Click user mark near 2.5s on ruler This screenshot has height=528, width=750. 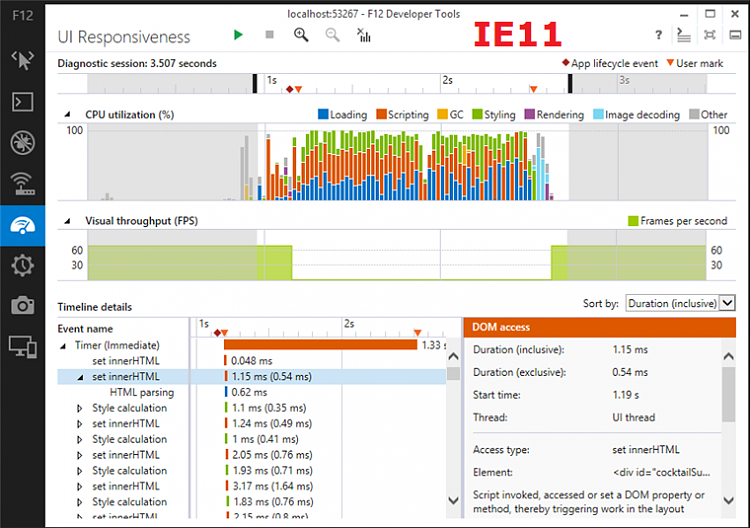(533, 89)
